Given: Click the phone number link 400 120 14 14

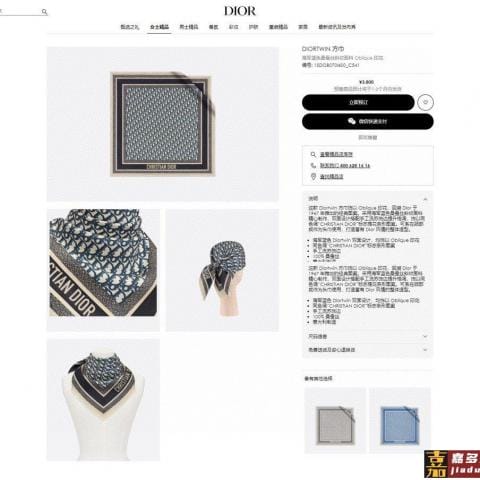Looking at the screenshot, I should (x=345, y=166).
